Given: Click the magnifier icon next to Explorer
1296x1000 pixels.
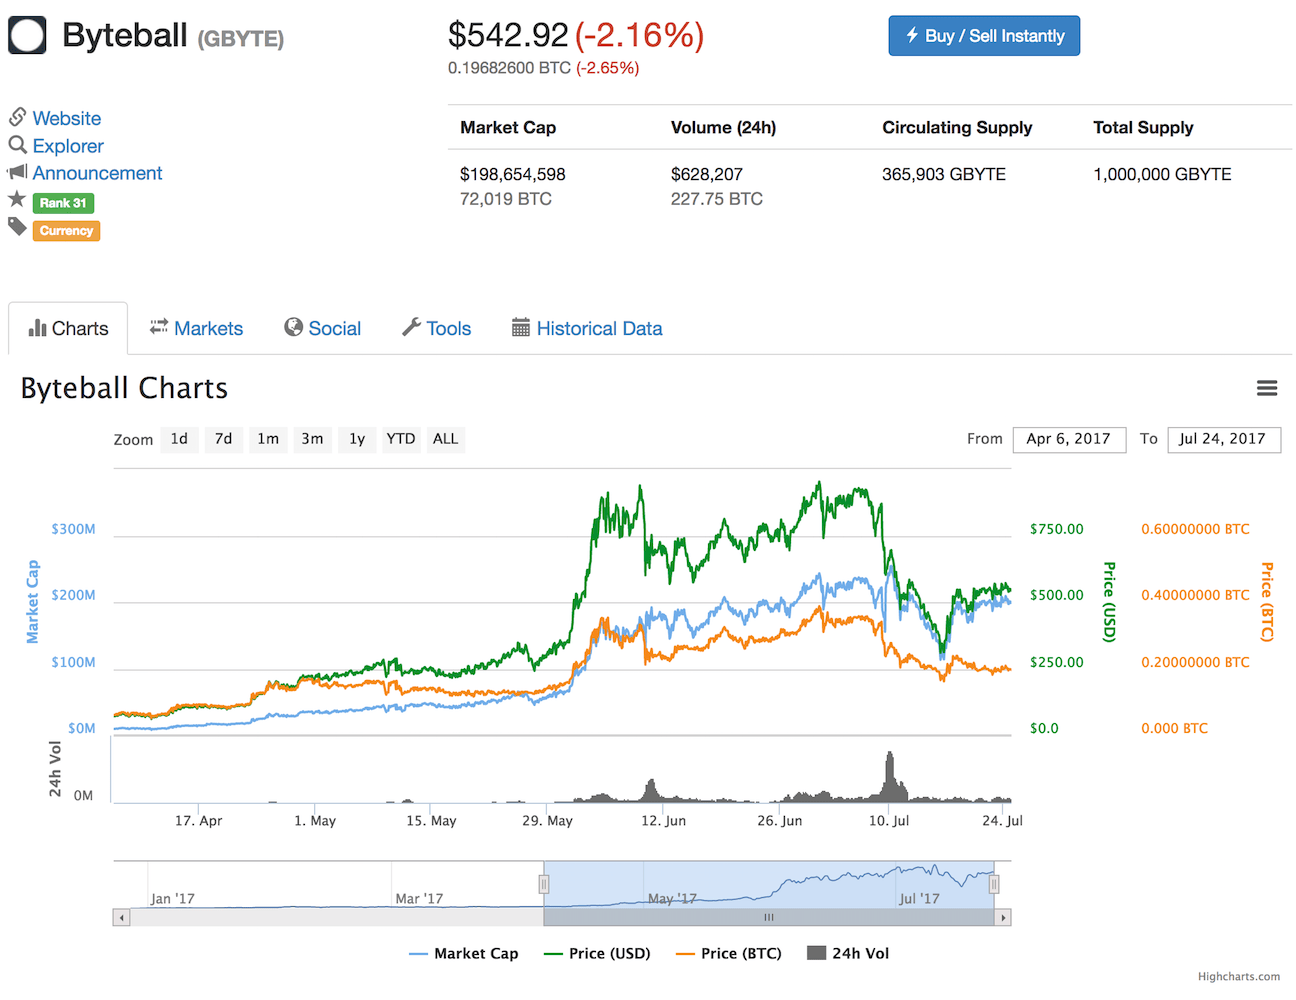Looking at the screenshot, I should click(x=17, y=145).
